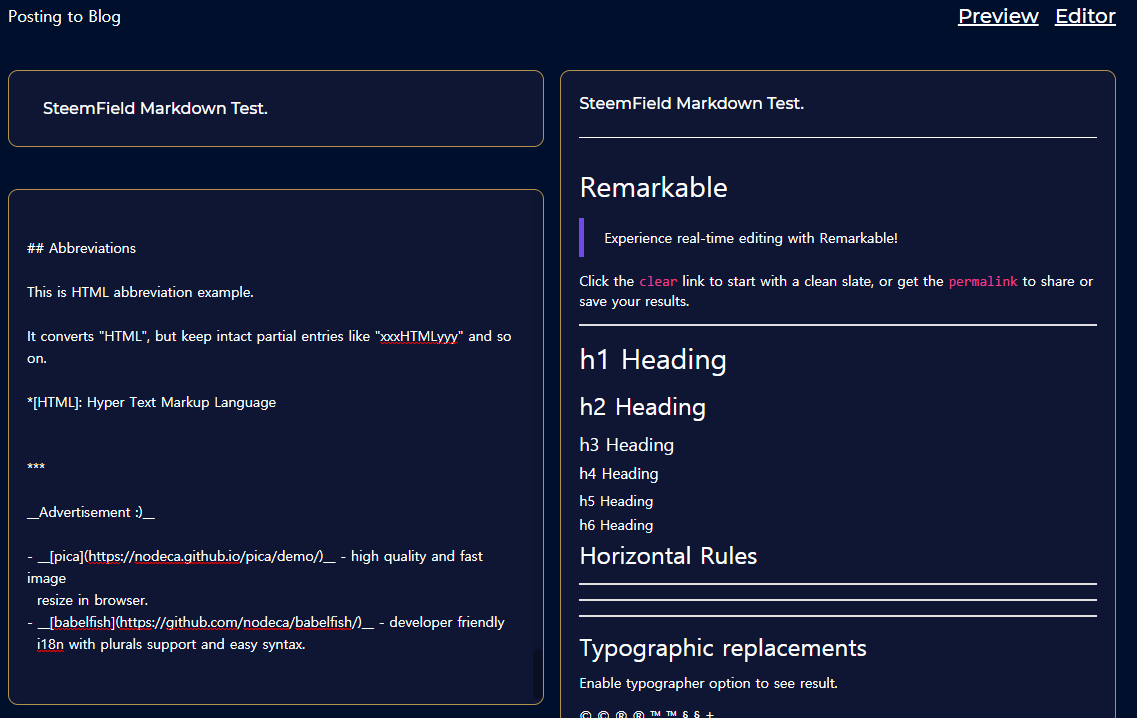Click the editor's vertical scrollbar thumb
Image resolution: width=1137 pixels, height=718 pixels.
537,673
